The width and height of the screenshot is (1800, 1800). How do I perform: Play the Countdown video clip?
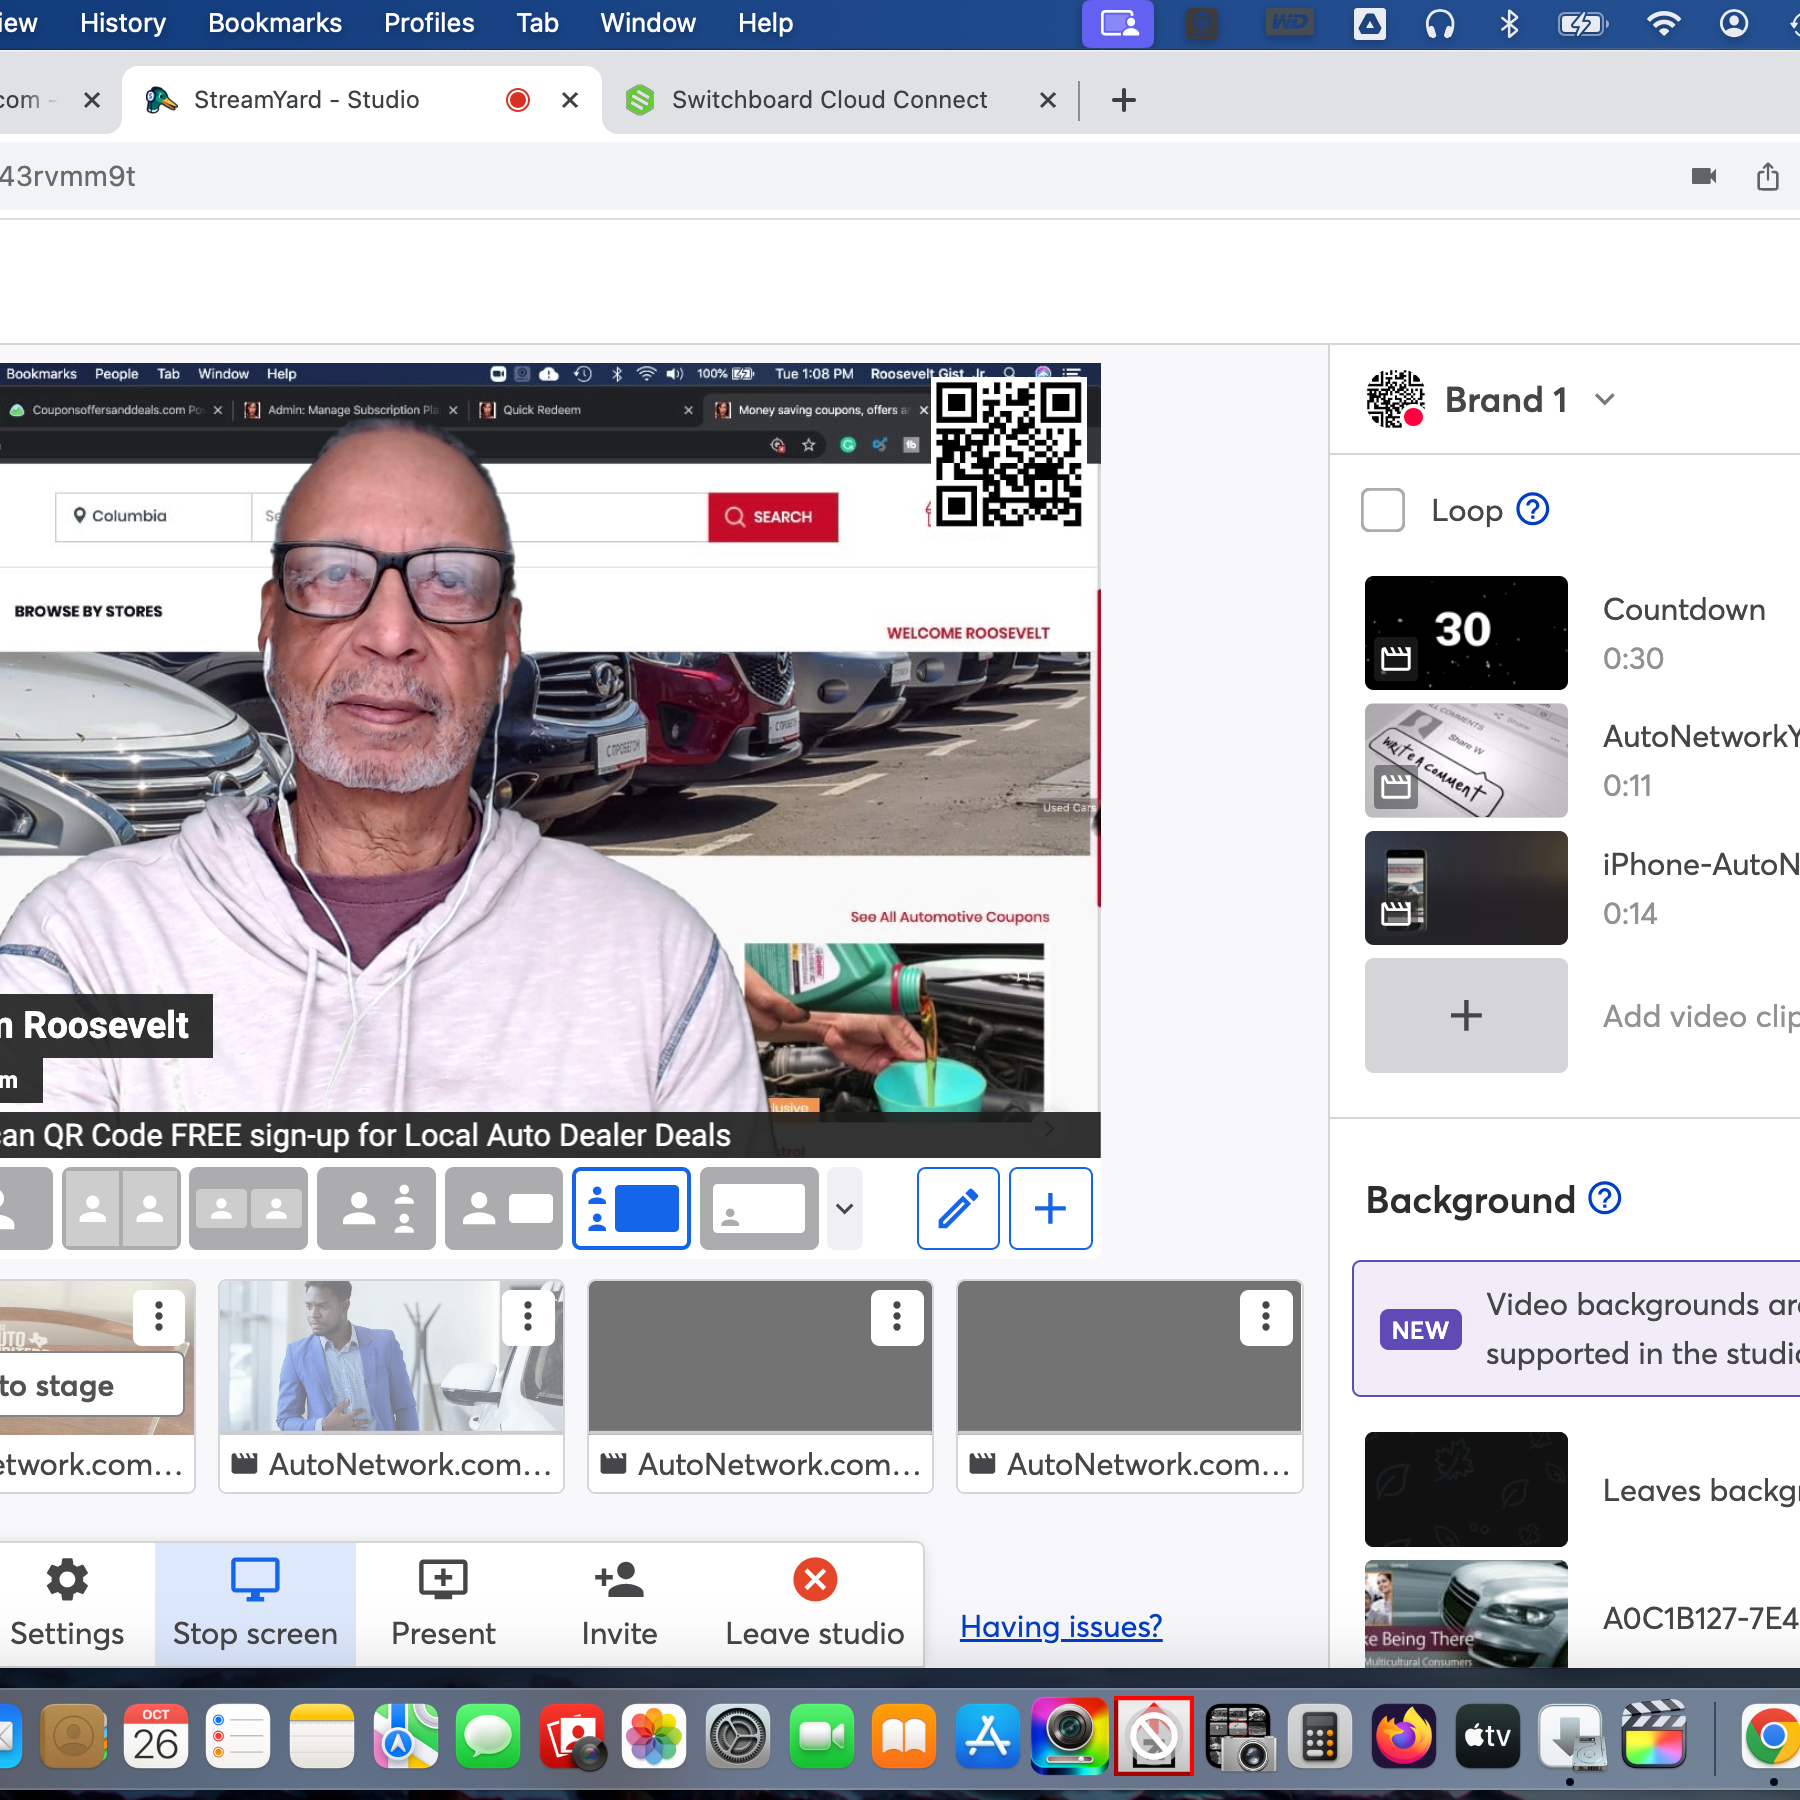(x=1466, y=633)
